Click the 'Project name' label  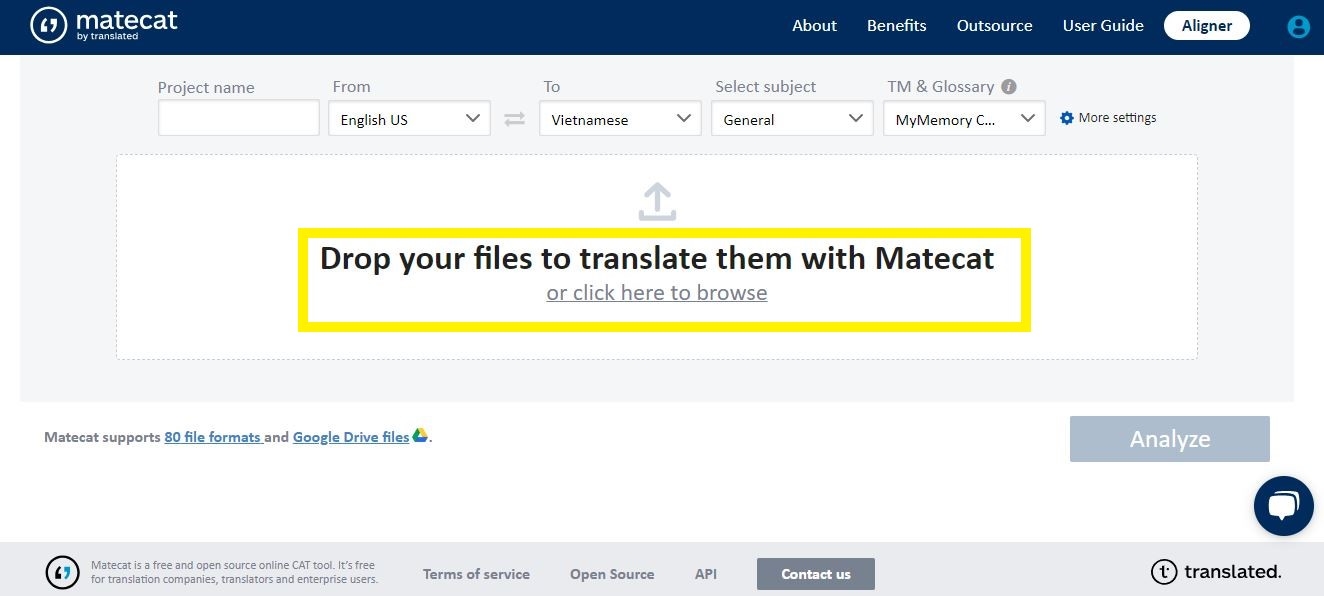coord(206,88)
